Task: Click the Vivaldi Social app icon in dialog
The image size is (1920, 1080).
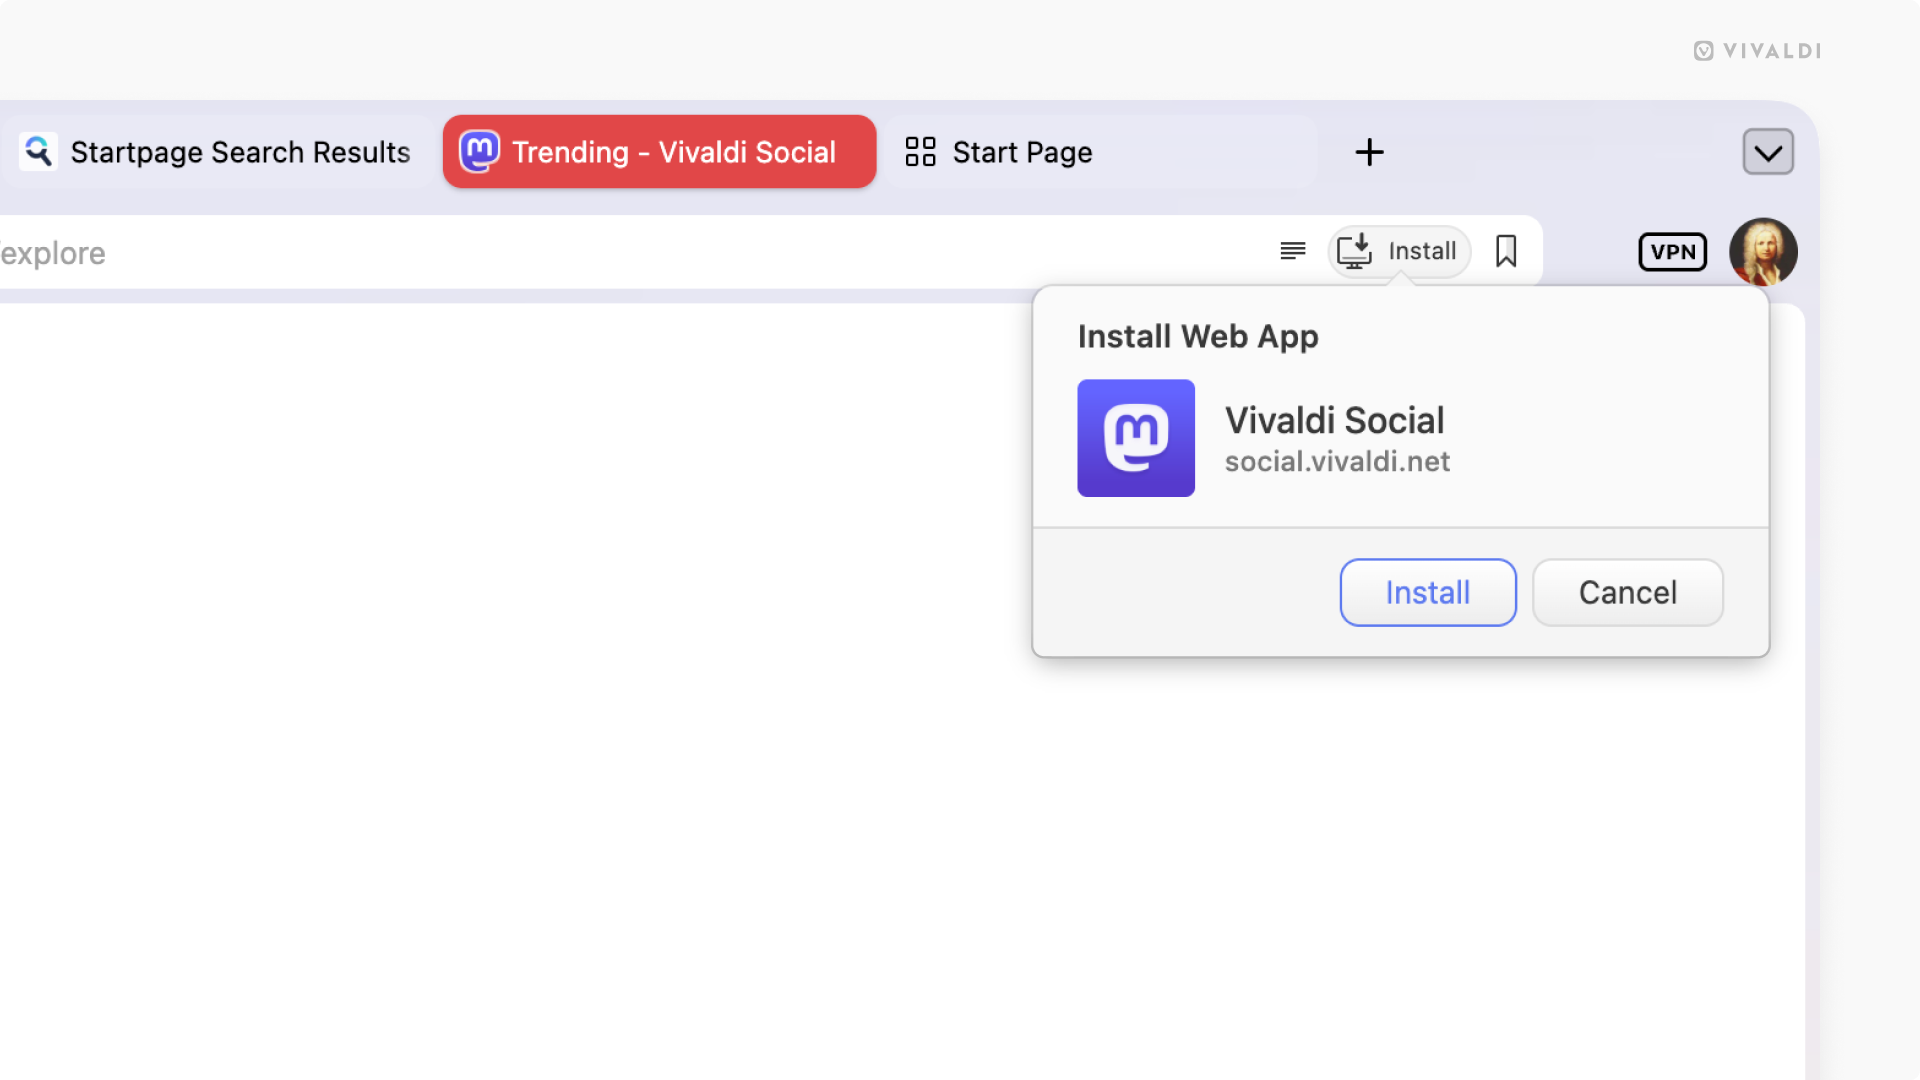Action: [1136, 438]
